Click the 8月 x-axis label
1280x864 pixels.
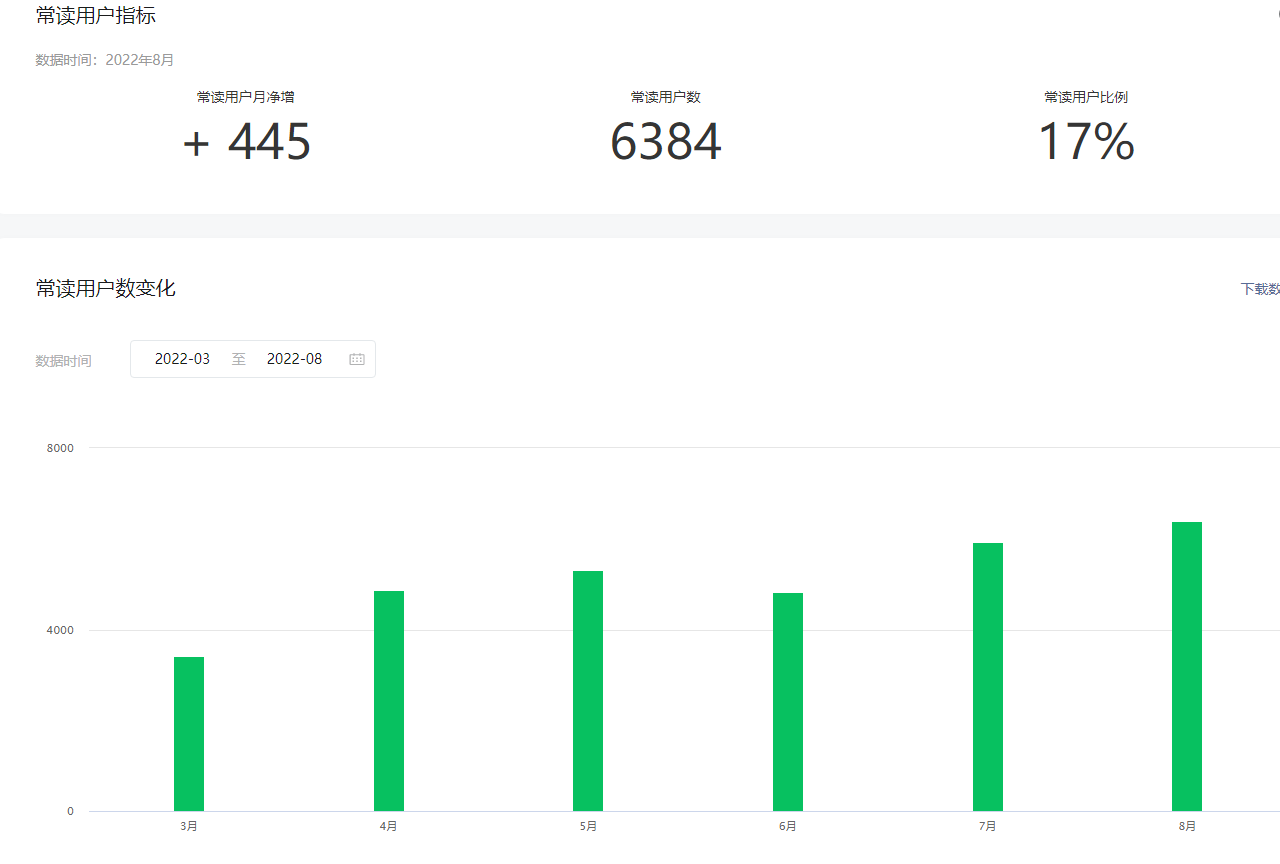click(x=1187, y=826)
